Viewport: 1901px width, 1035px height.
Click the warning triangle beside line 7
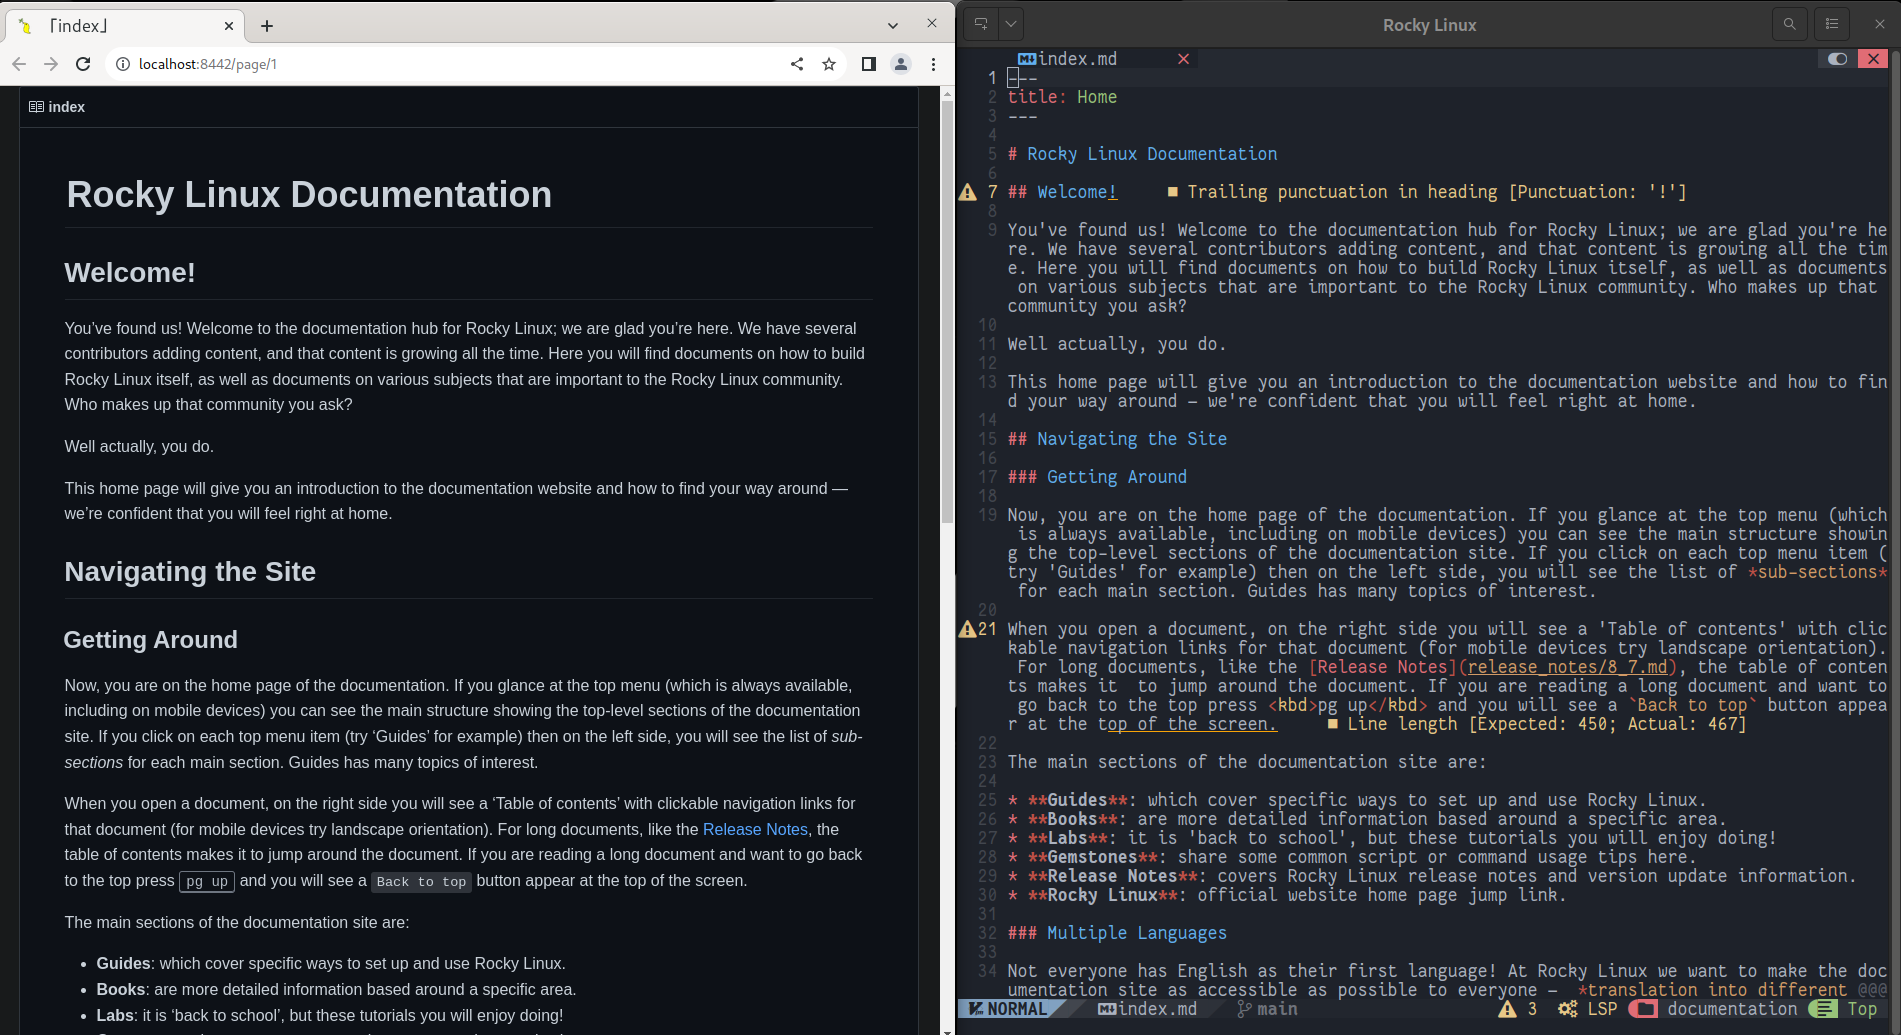(x=968, y=191)
